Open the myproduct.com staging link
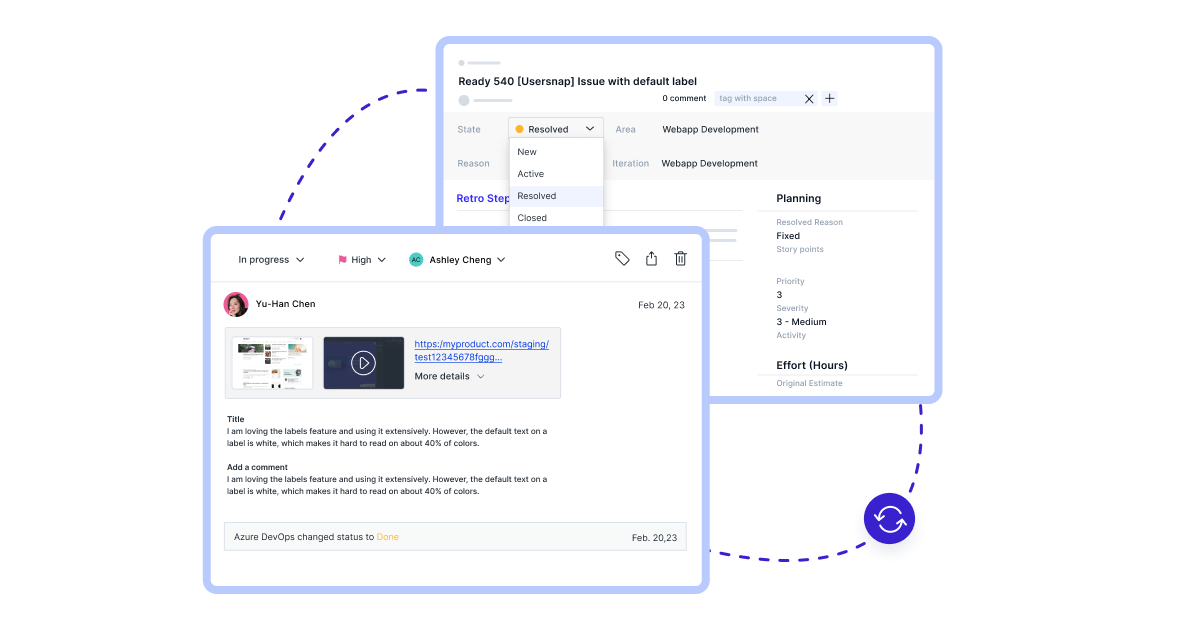The width and height of the screenshot is (1200, 630). [481, 350]
